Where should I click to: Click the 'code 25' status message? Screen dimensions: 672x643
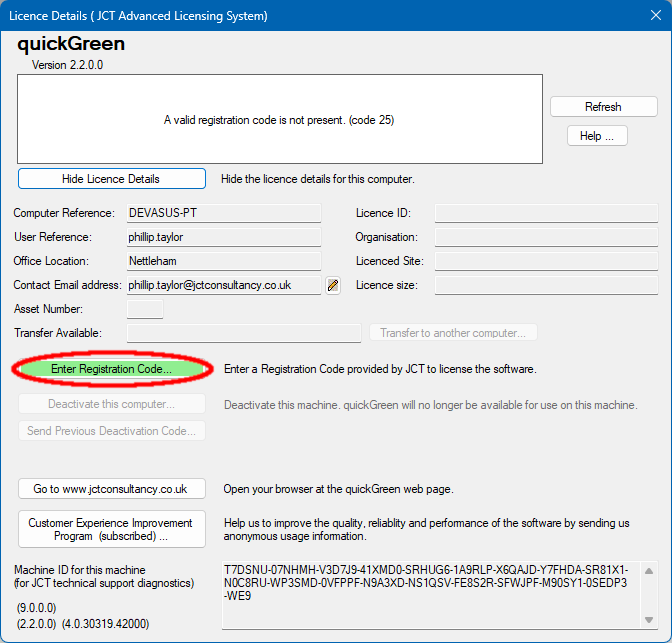coord(279,120)
